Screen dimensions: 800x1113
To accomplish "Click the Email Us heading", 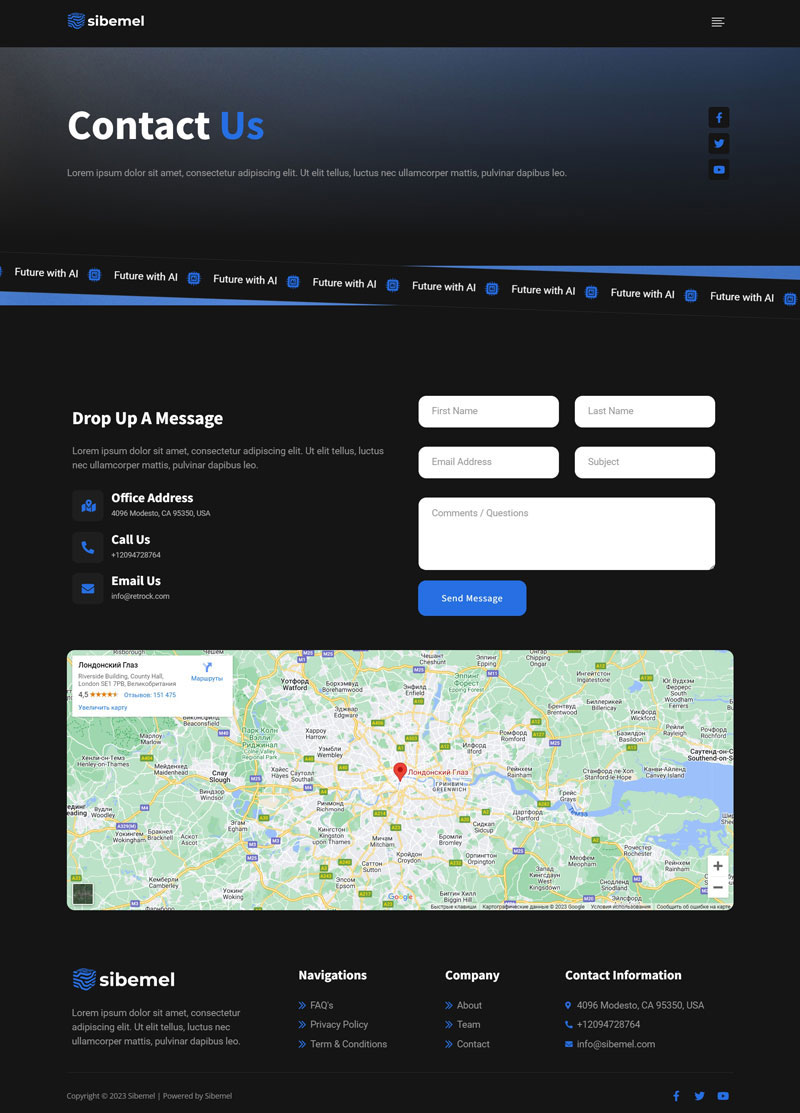I will (136, 581).
